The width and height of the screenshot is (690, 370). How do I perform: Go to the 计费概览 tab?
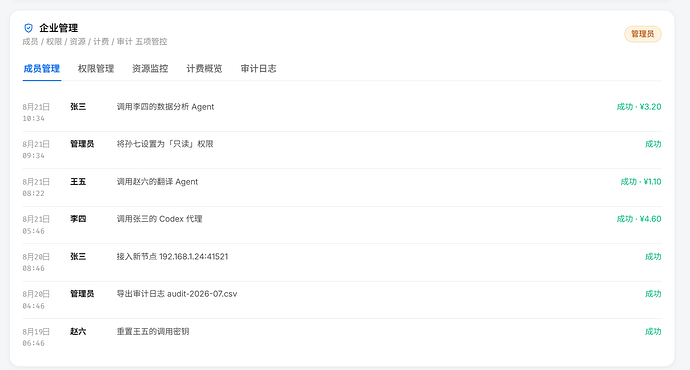204,69
